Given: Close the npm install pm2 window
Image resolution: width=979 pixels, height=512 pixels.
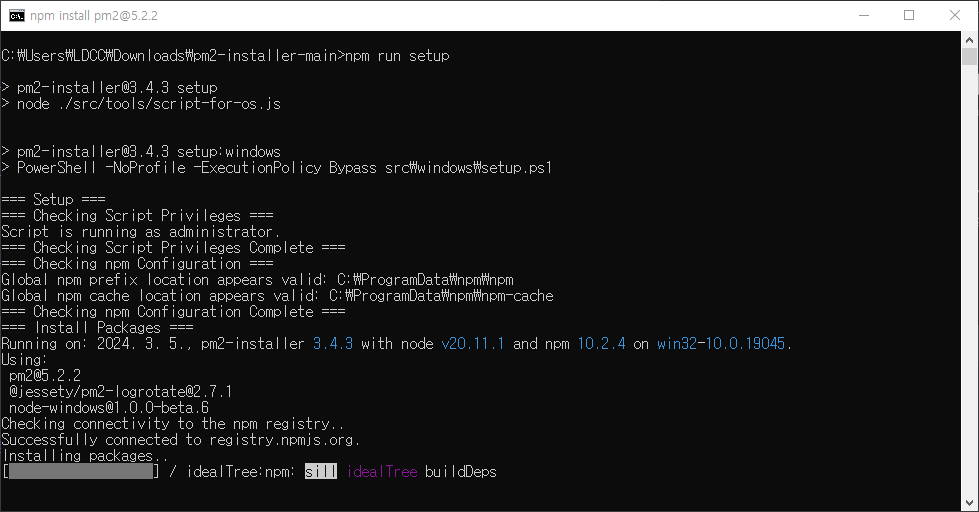Looking at the screenshot, I should [955, 16].
